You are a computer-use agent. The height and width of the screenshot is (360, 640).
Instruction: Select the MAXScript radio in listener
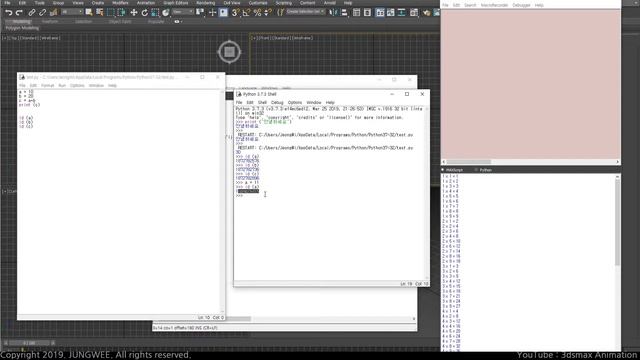(x=452, y=170)
